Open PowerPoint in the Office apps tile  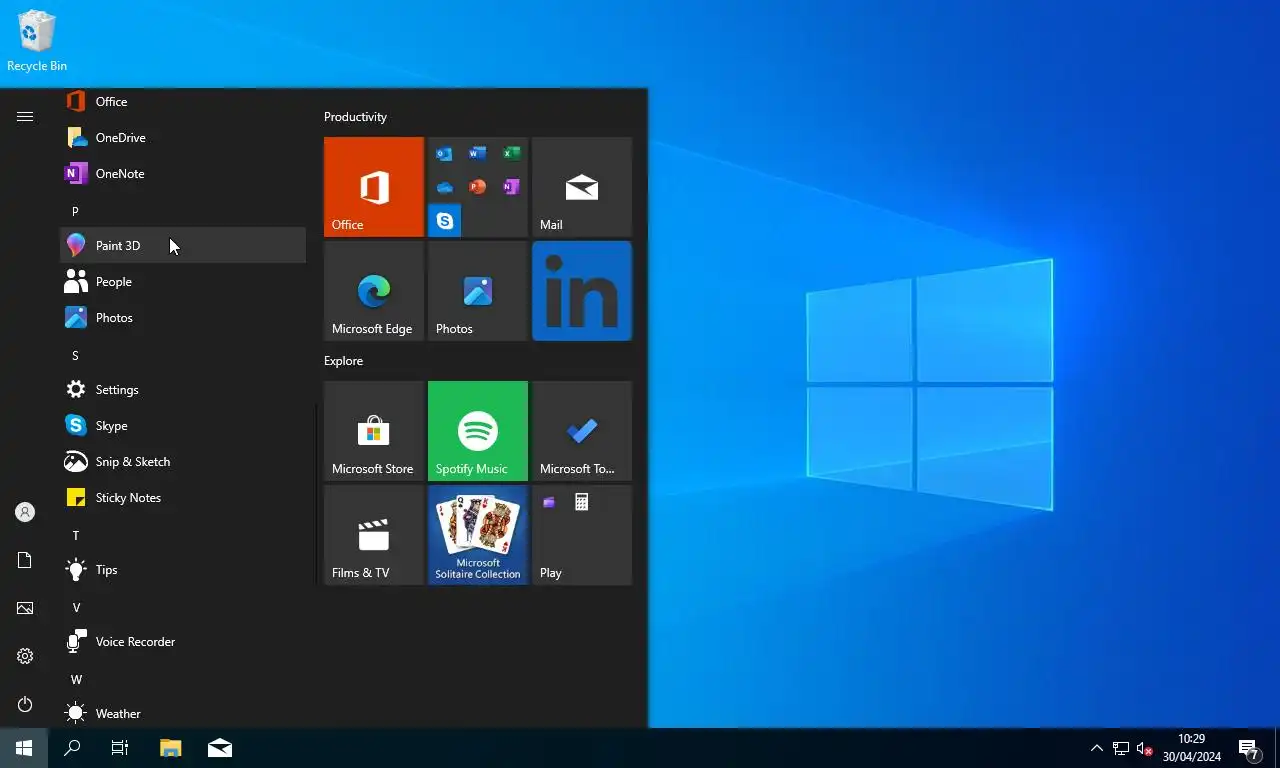coord(478,187)
